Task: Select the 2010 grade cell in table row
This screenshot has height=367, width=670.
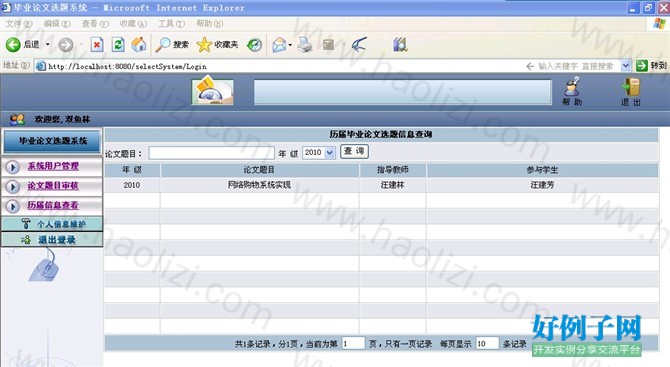Action: pos(132,185)
